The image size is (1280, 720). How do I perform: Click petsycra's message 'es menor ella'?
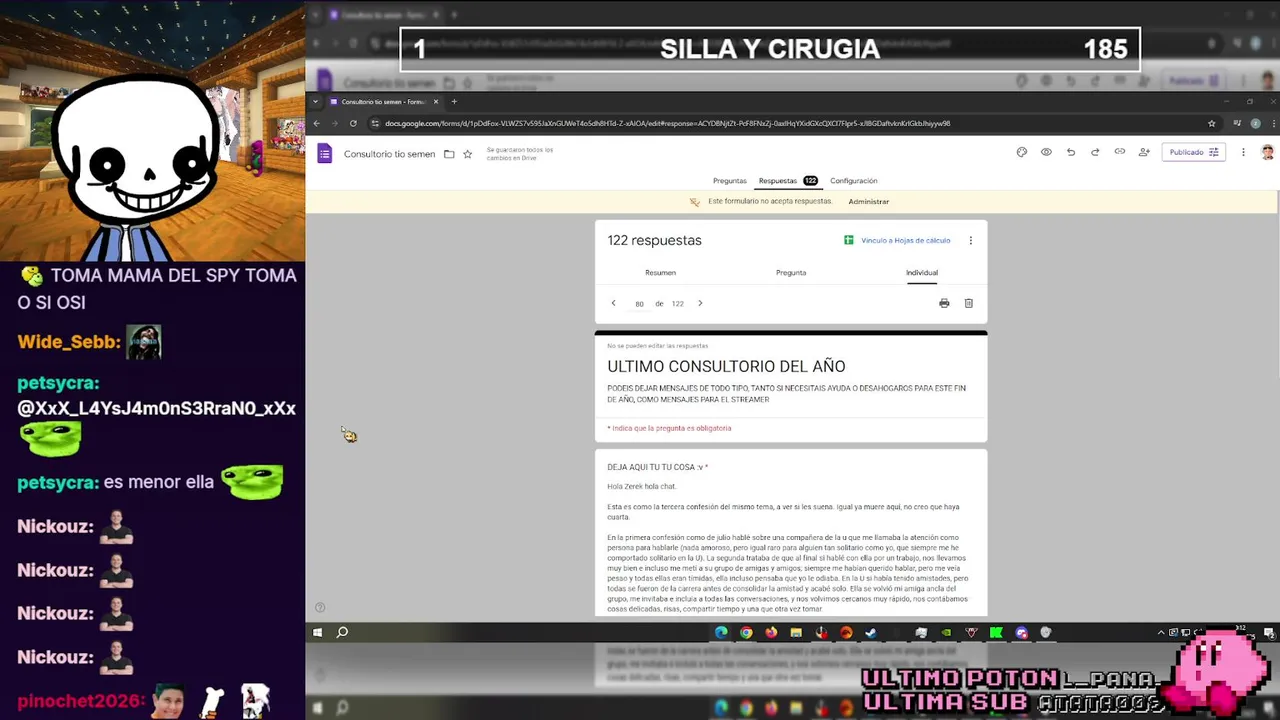point(158,482)
